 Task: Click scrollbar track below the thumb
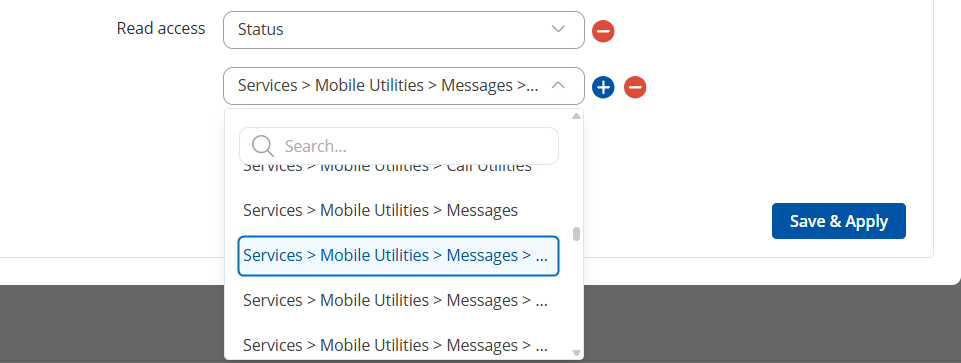tap(576, 294)
